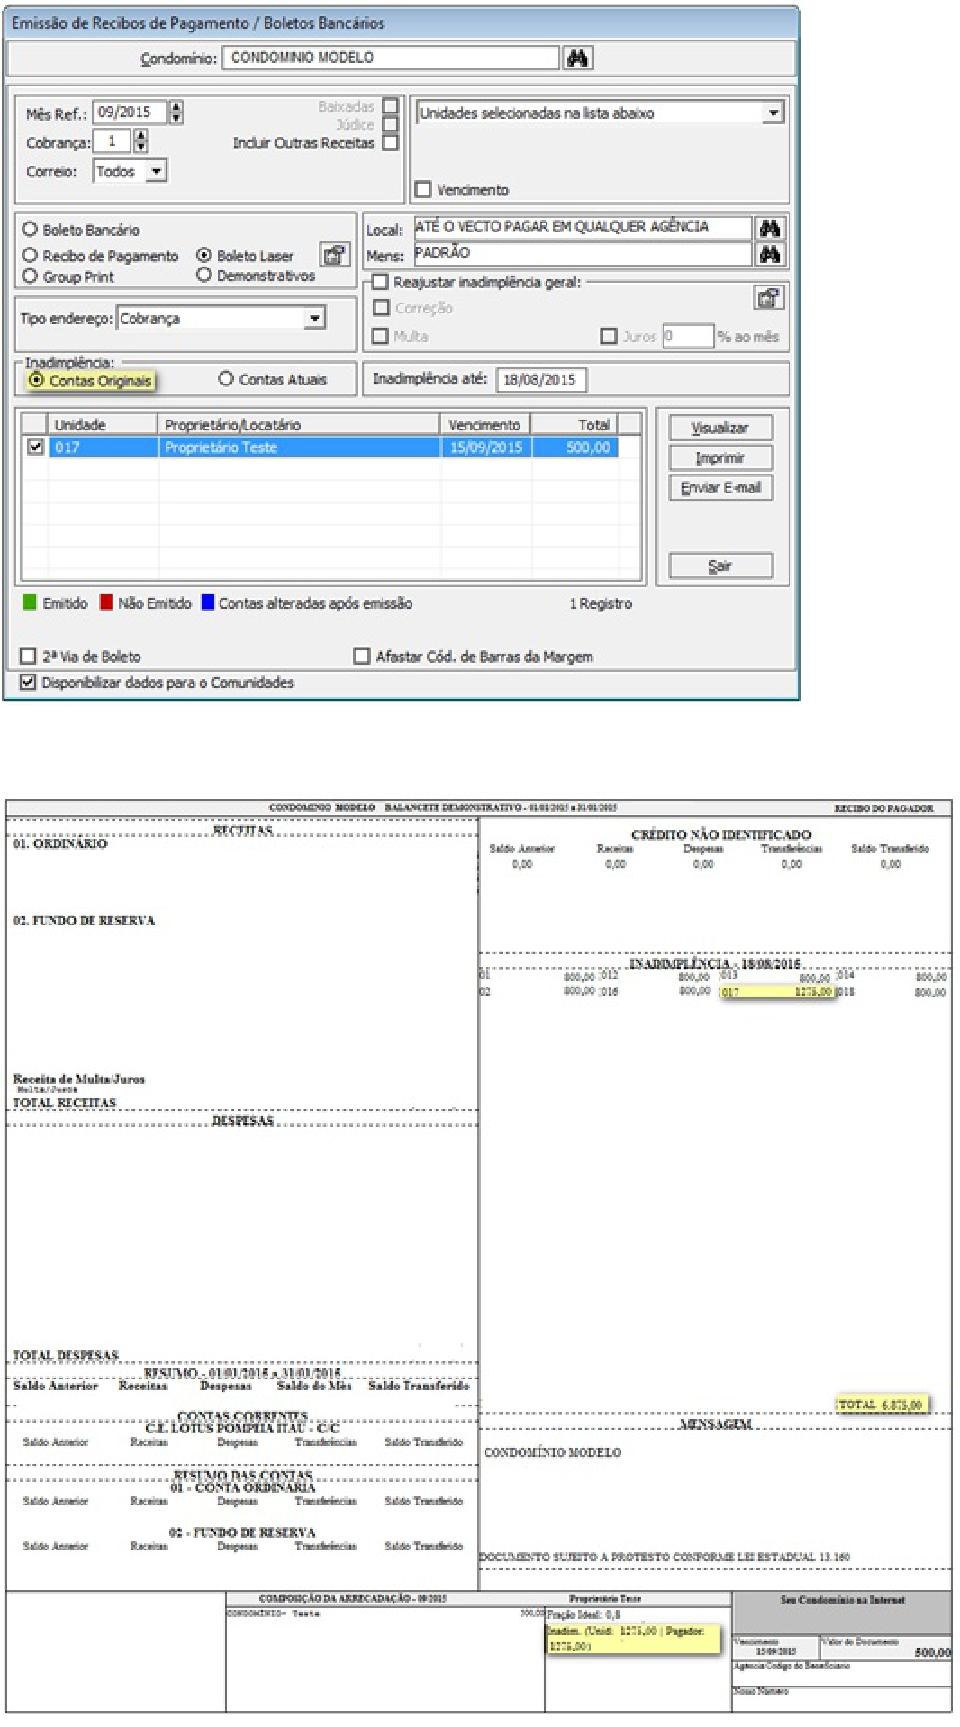The height and width of the screenshot is (1727, 960).
Task: Click the 500,00 total cell
Action: (x=574, y=447)
